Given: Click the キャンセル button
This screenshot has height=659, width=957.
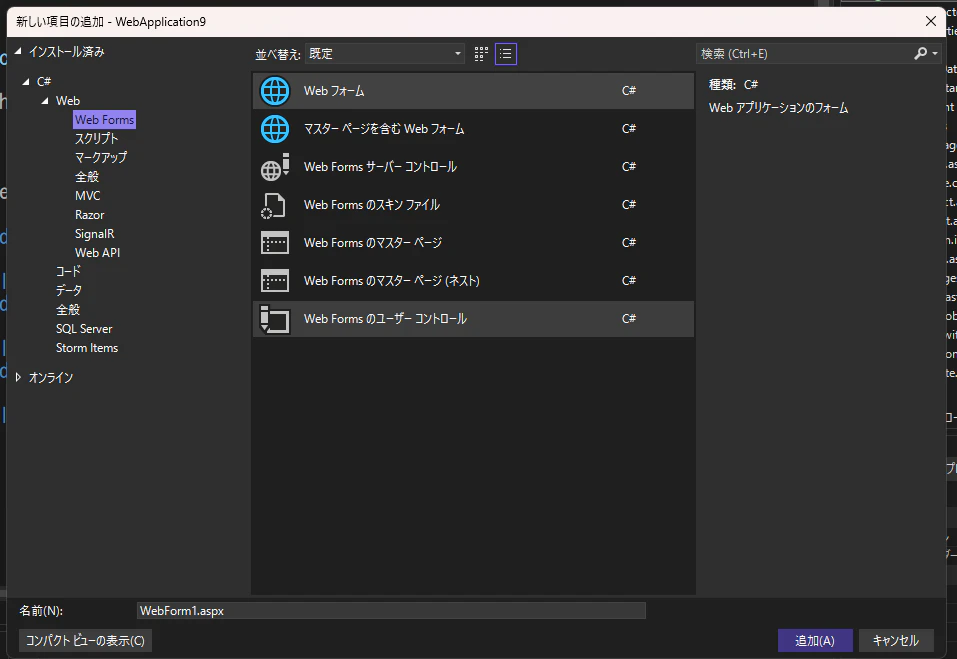Looking at the screenshot, I should 896,641.
